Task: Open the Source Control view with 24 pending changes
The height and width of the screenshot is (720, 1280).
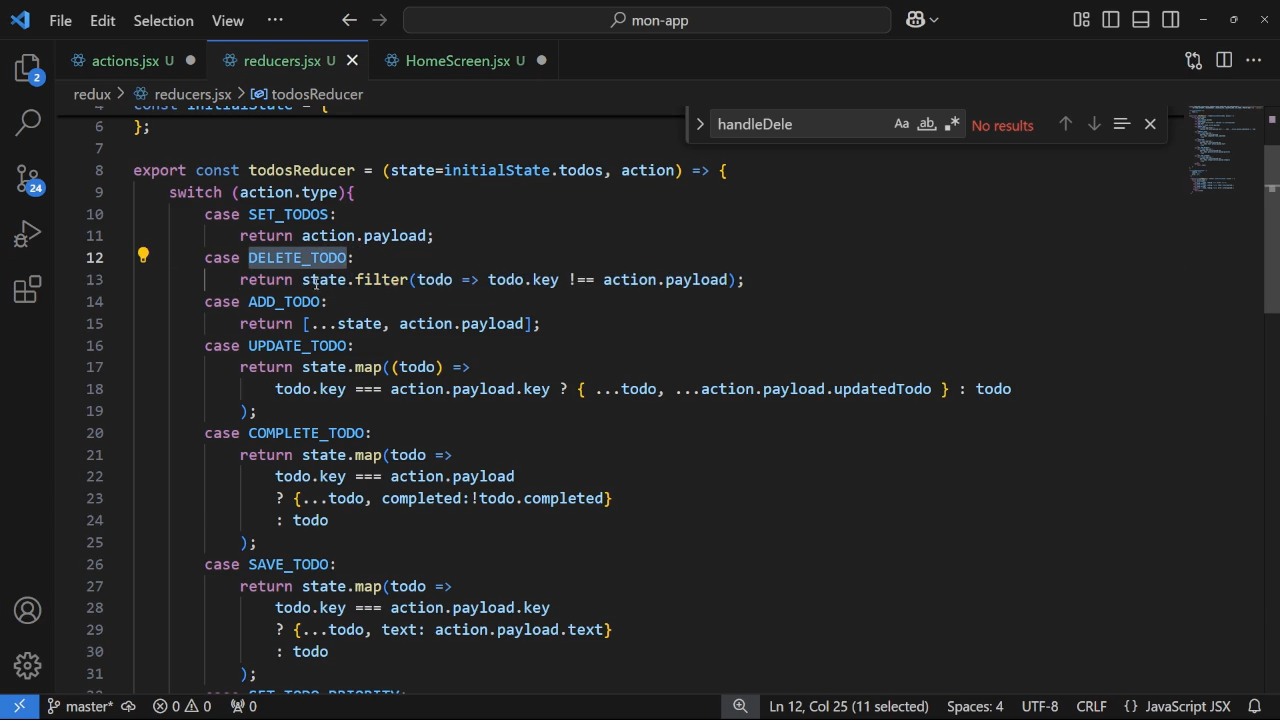Action: point(27,176)
